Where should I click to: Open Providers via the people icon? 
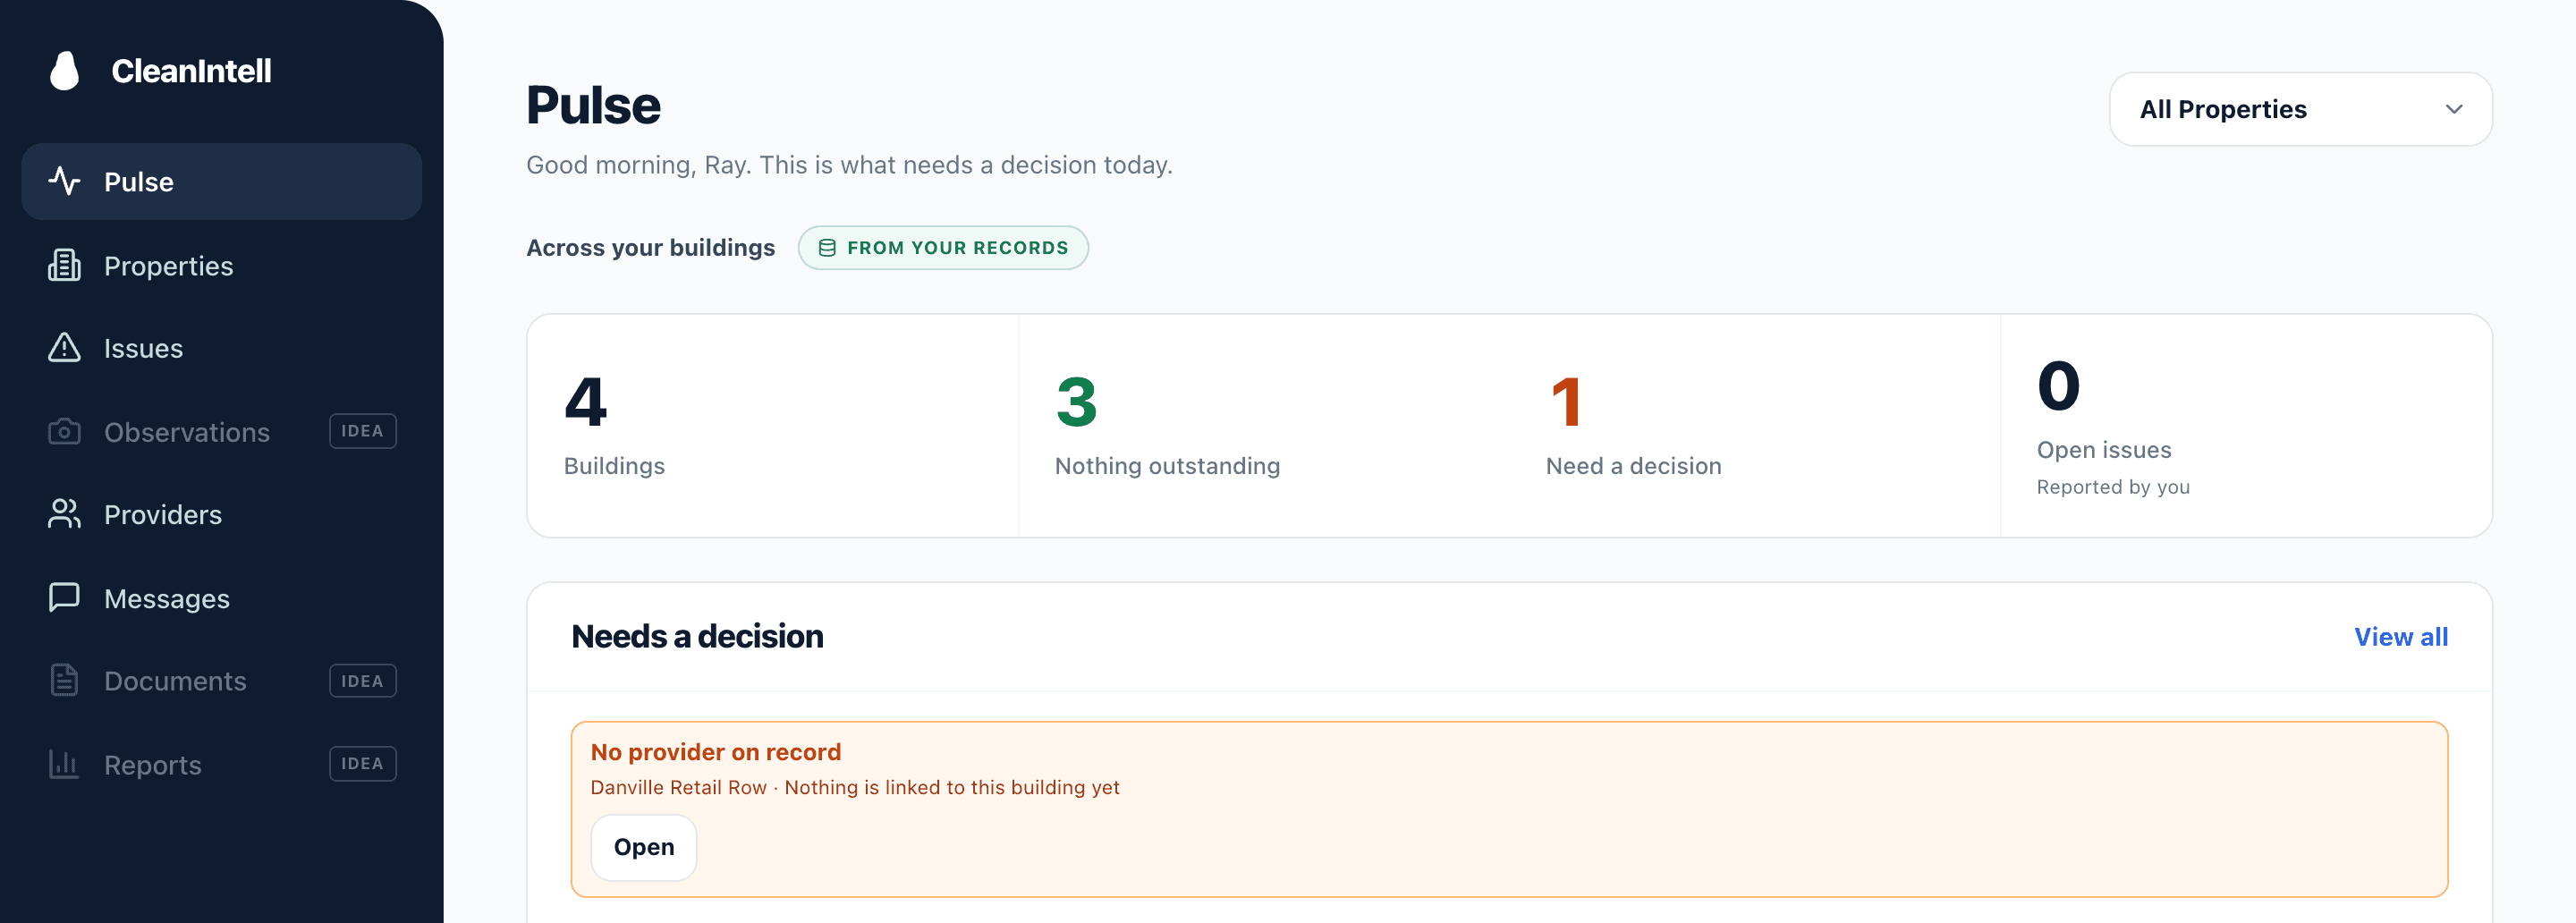coord(64,514)
